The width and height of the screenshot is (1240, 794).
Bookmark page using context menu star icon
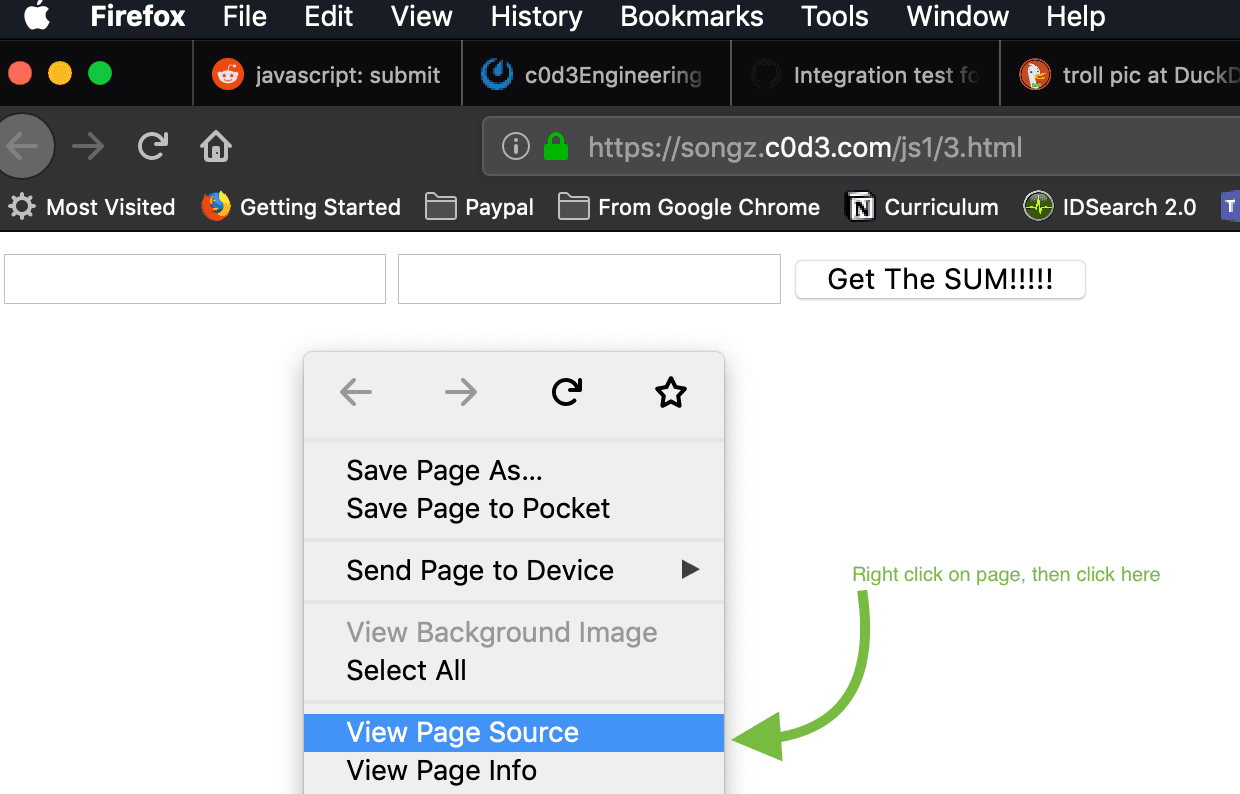pyautogui.click(x=670, y=393)
